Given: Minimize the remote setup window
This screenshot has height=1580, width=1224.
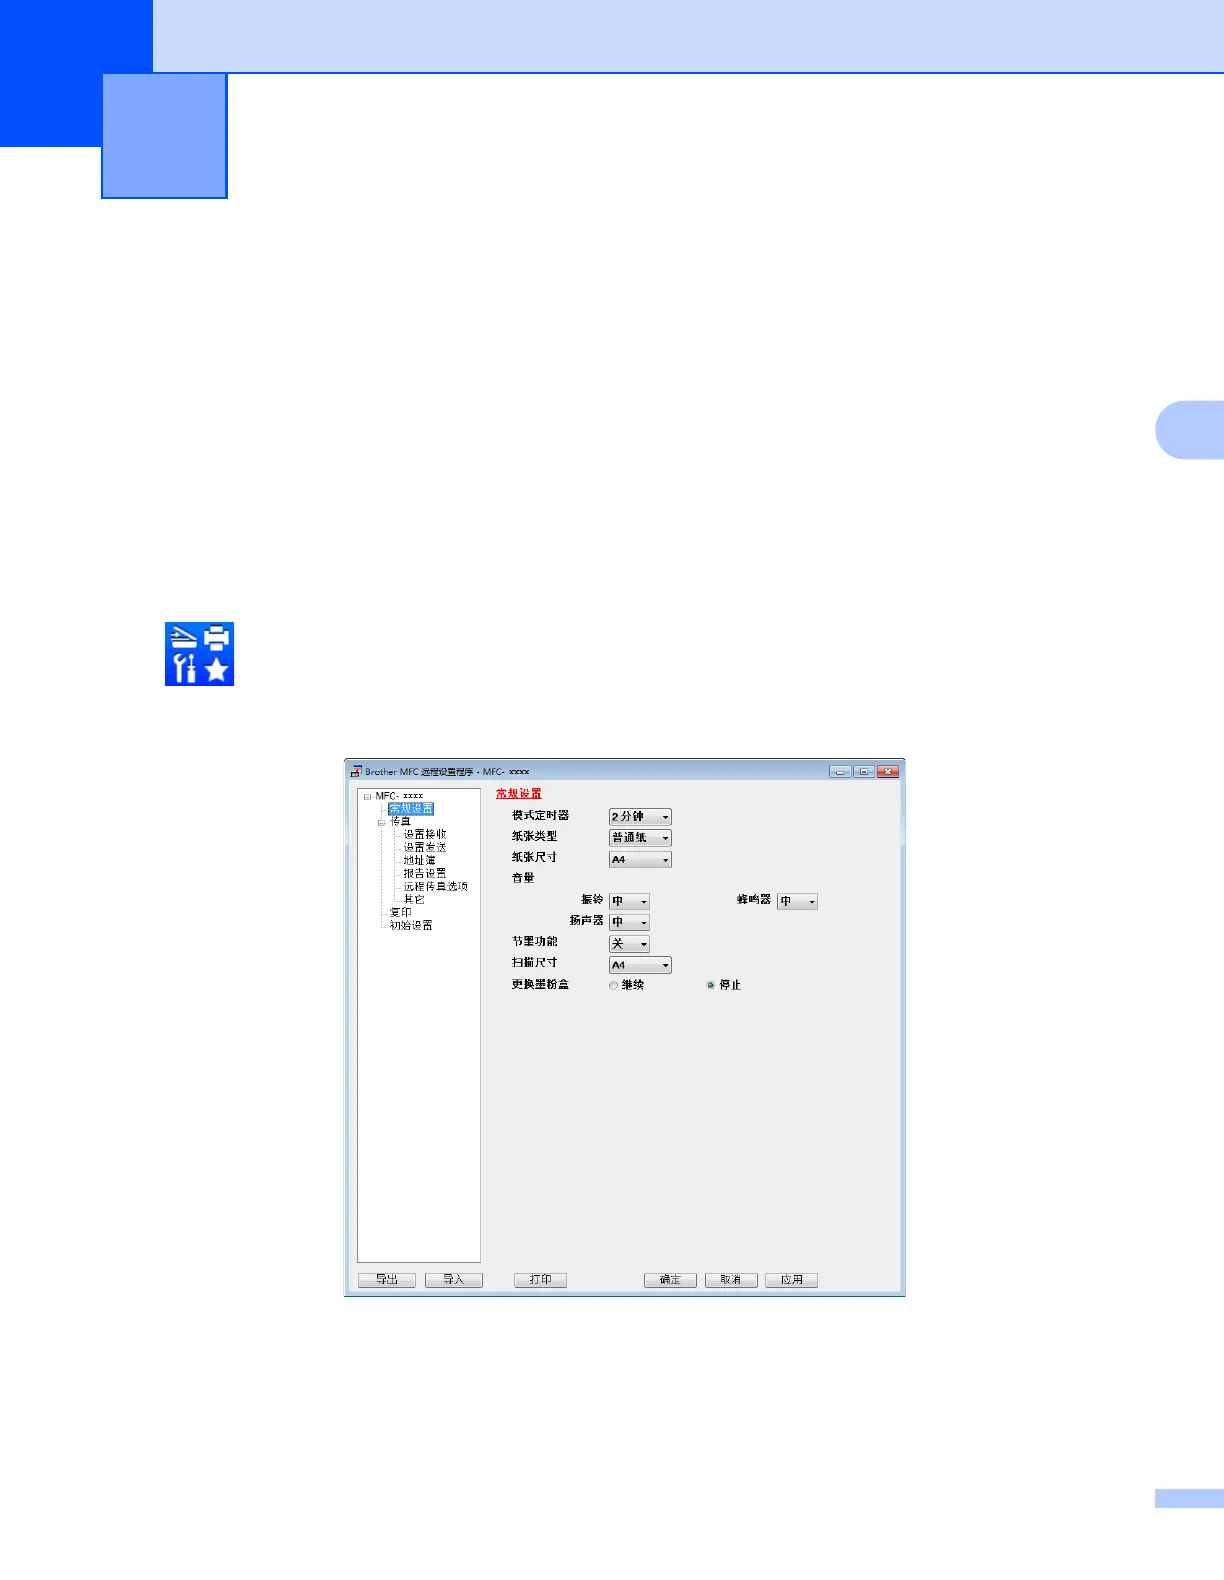Looking at the screenshot, I should (840, 772).
